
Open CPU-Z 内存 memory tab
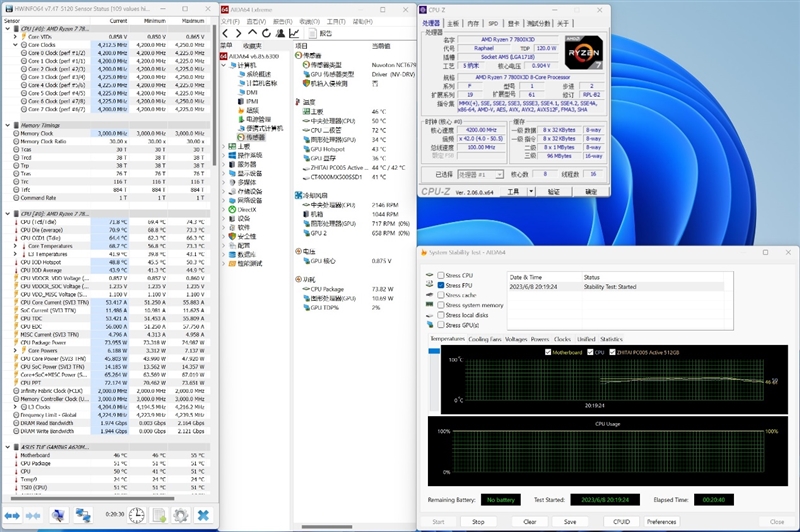click(473, 23)
